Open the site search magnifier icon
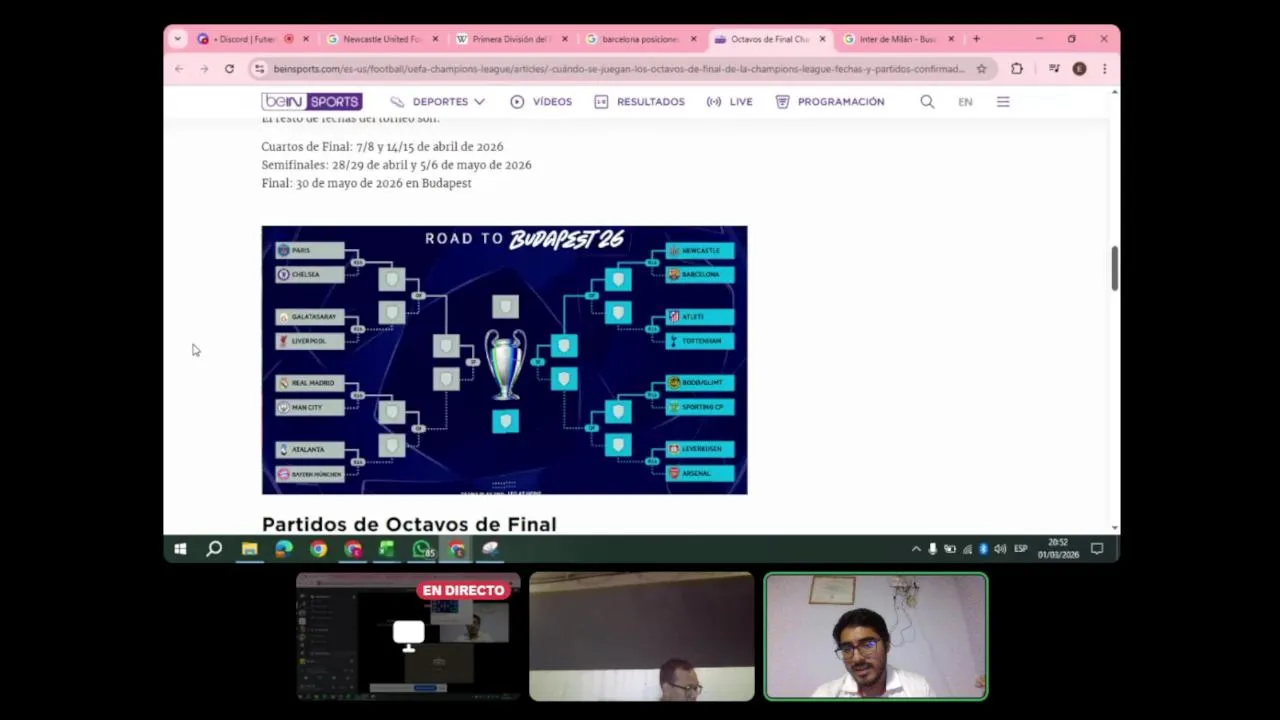Screen dimensions: 1280x720 (x=927, y=101)
